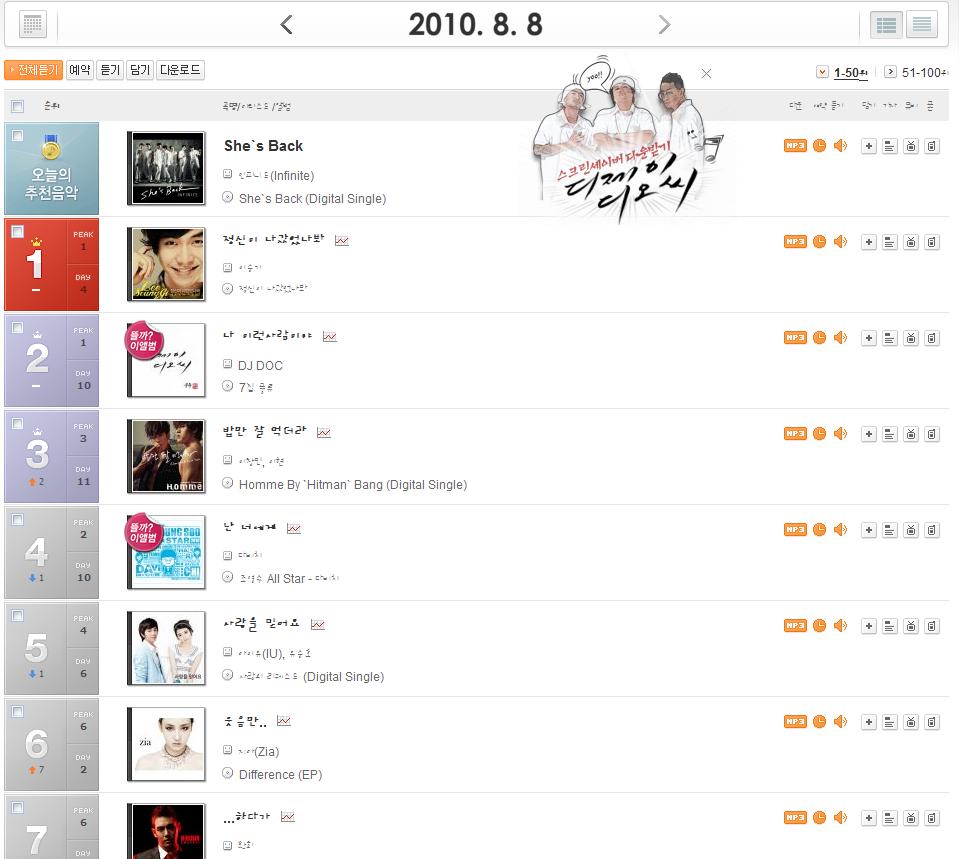Click MP3 download icon for She's Back
968x859 pixels.
(795, 146)
